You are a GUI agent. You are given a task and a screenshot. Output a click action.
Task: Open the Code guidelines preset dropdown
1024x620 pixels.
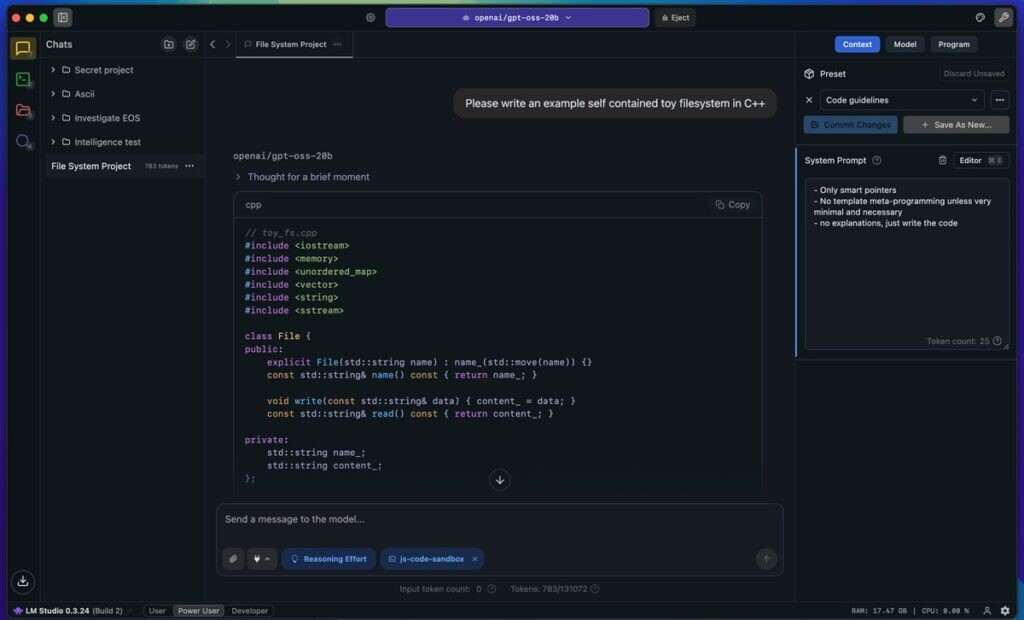(902, 100)
